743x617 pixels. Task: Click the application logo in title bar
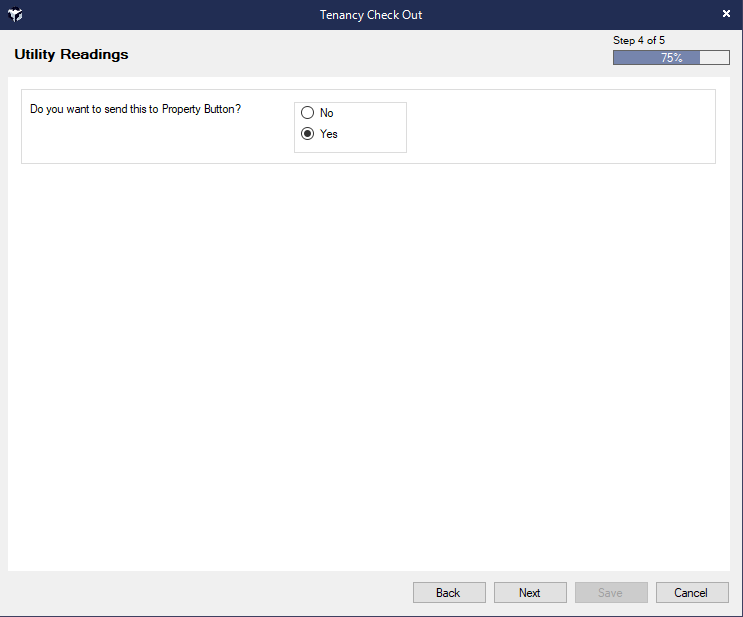(x=15, y=15)
